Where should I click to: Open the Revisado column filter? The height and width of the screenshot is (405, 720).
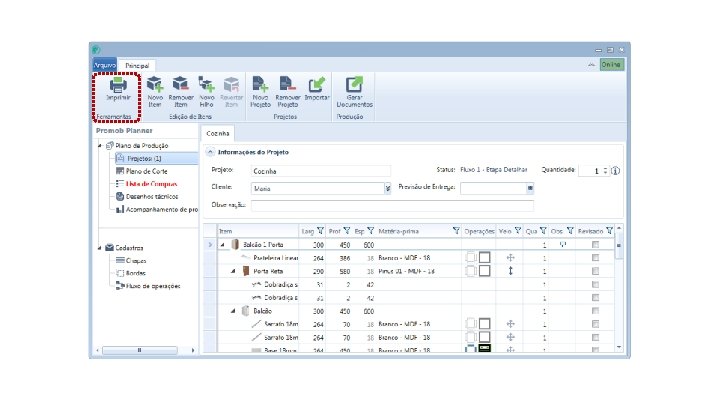point(609,231)
